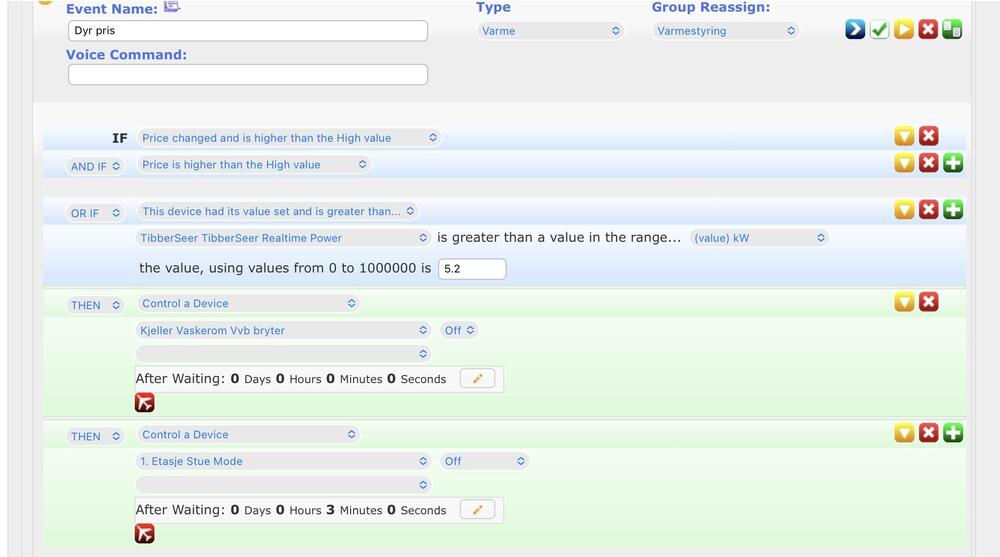This screenshot has width=1000, height=557.
Task: Click the green checkmark event icon
Action: pyautogui.click(x=879, y=30)
